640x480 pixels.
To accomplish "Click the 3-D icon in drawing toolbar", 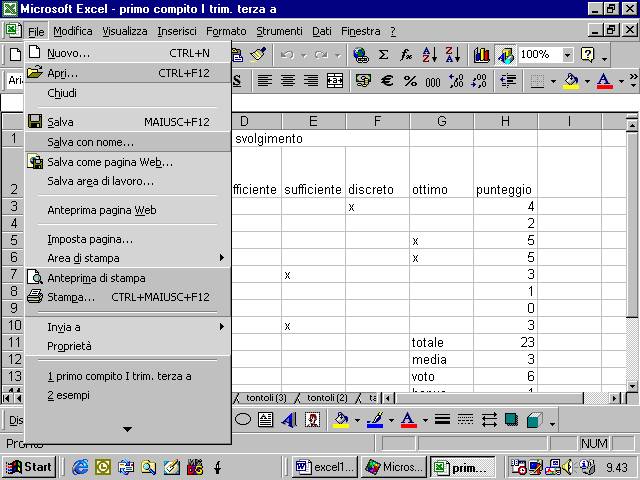I will click(534, 420).
